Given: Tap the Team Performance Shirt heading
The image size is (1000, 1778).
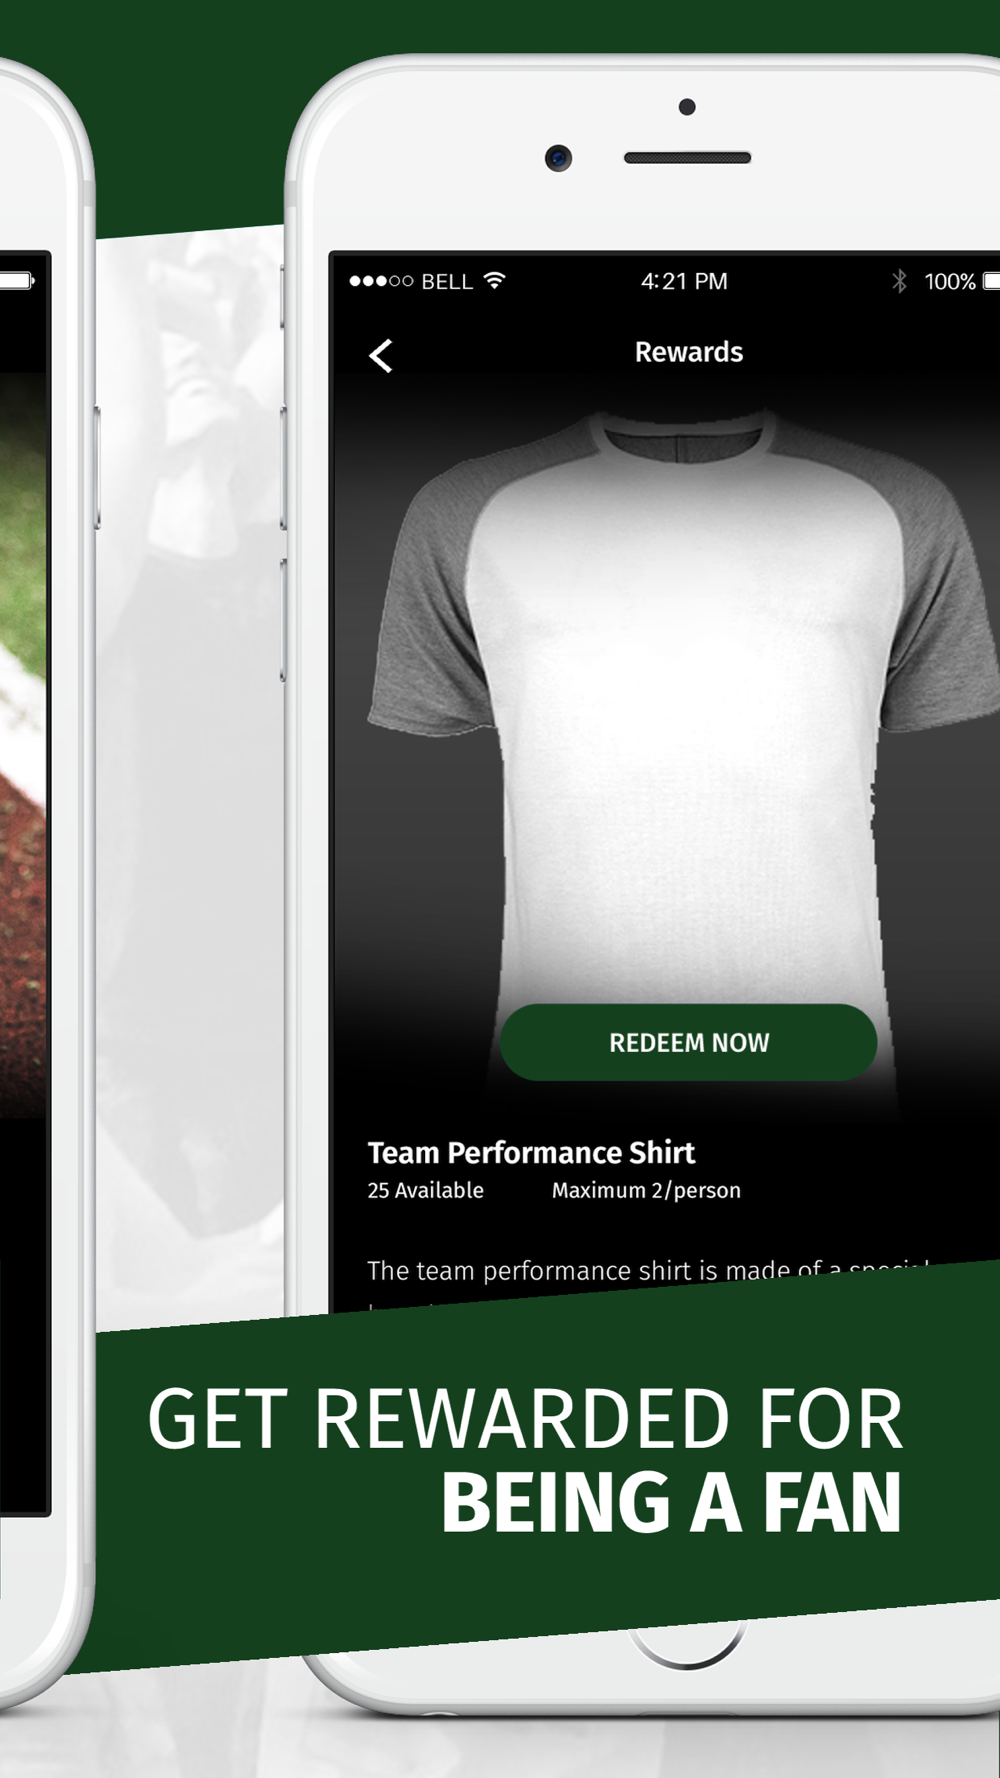Looking at the screenshot, I should pyautogui.click(x=531, y=1152).
